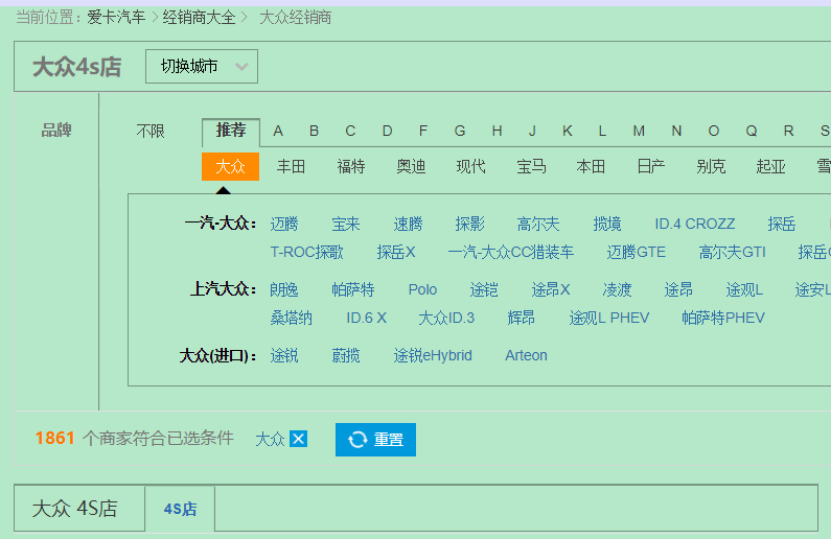Choose 宝马 from brand list

pyautogui.click(x=531, y=167)
